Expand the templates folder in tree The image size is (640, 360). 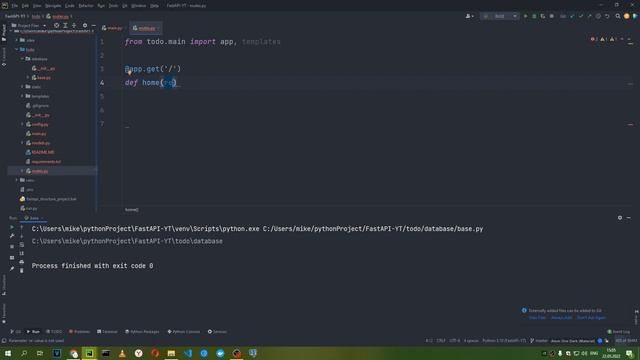pos(22,96)
